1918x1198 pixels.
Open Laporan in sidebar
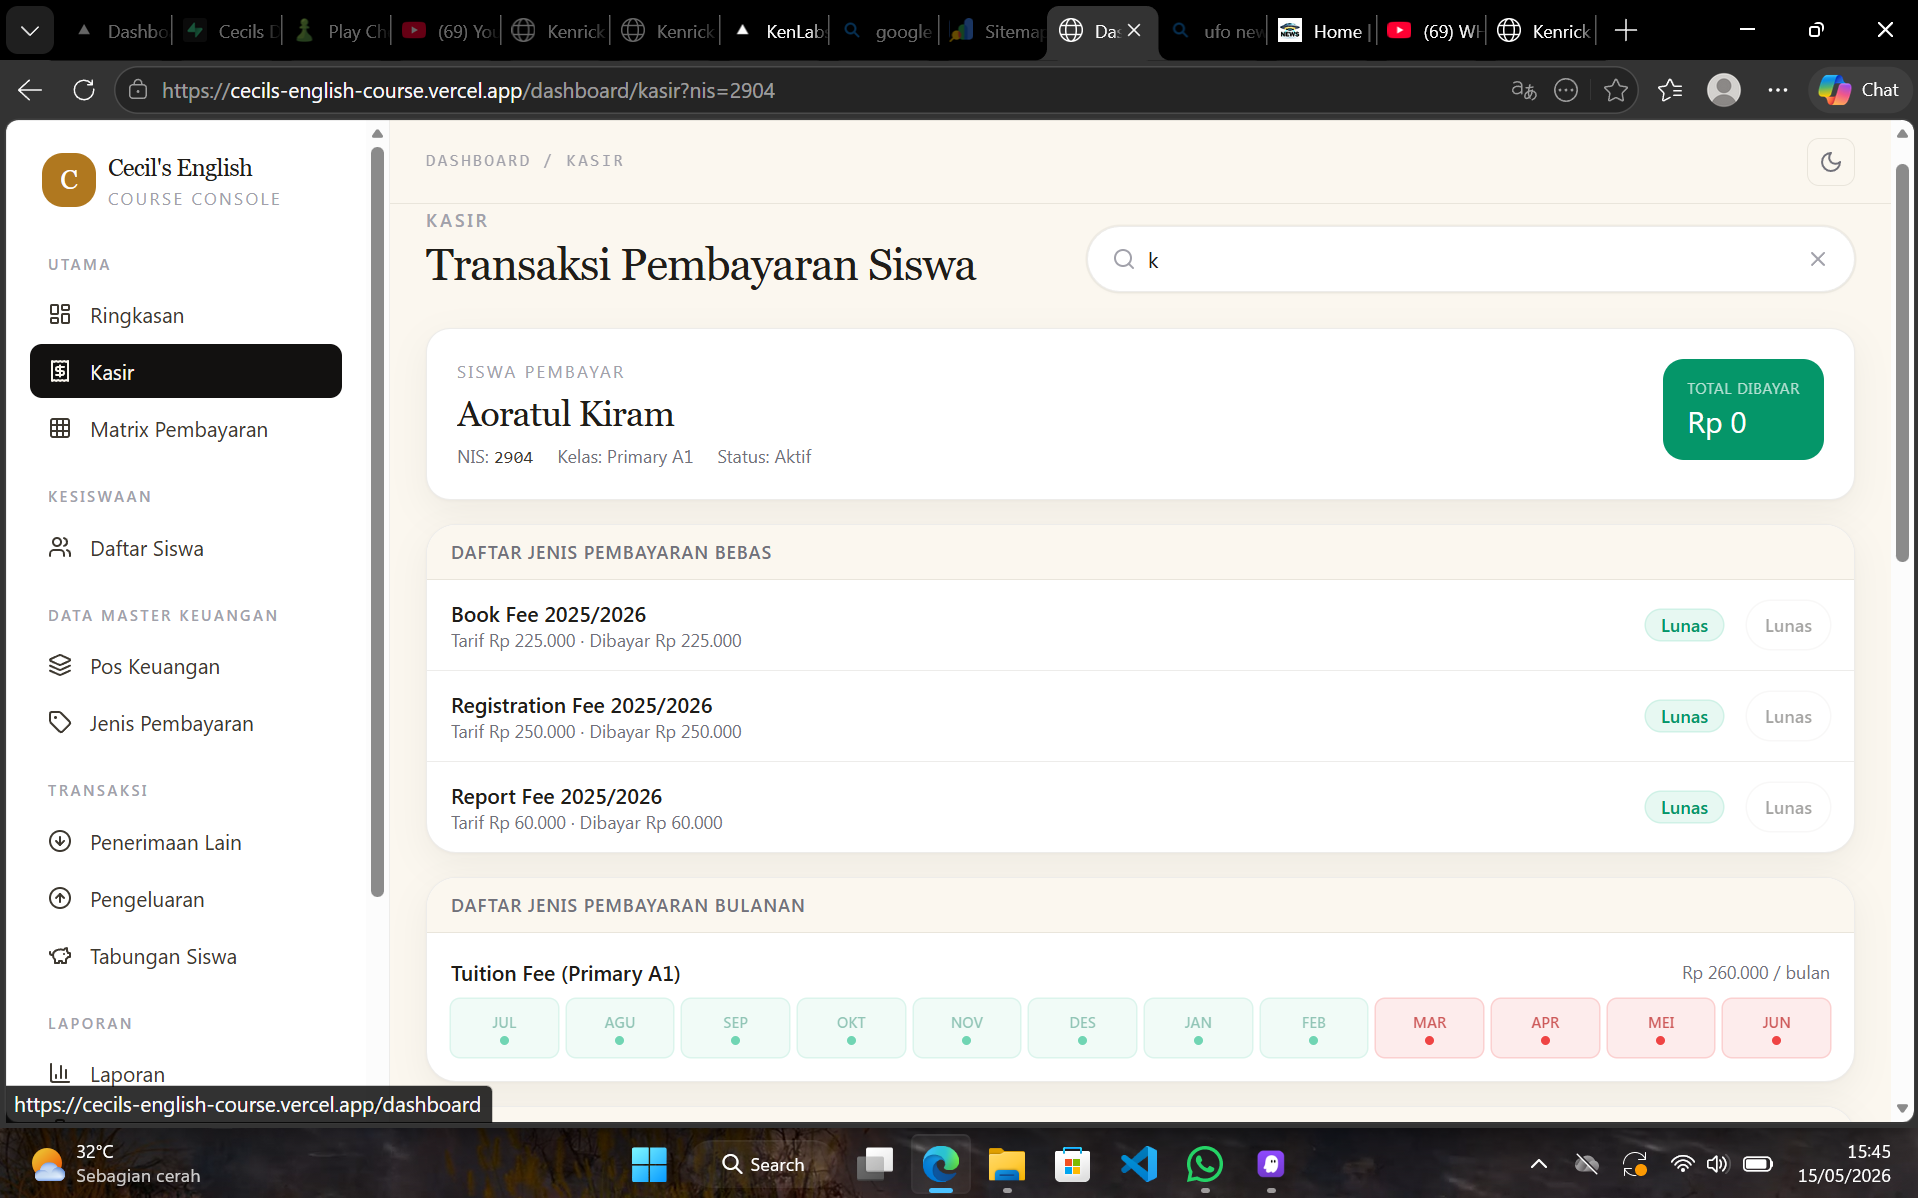pyautogui.click(x=186, y=1073)
